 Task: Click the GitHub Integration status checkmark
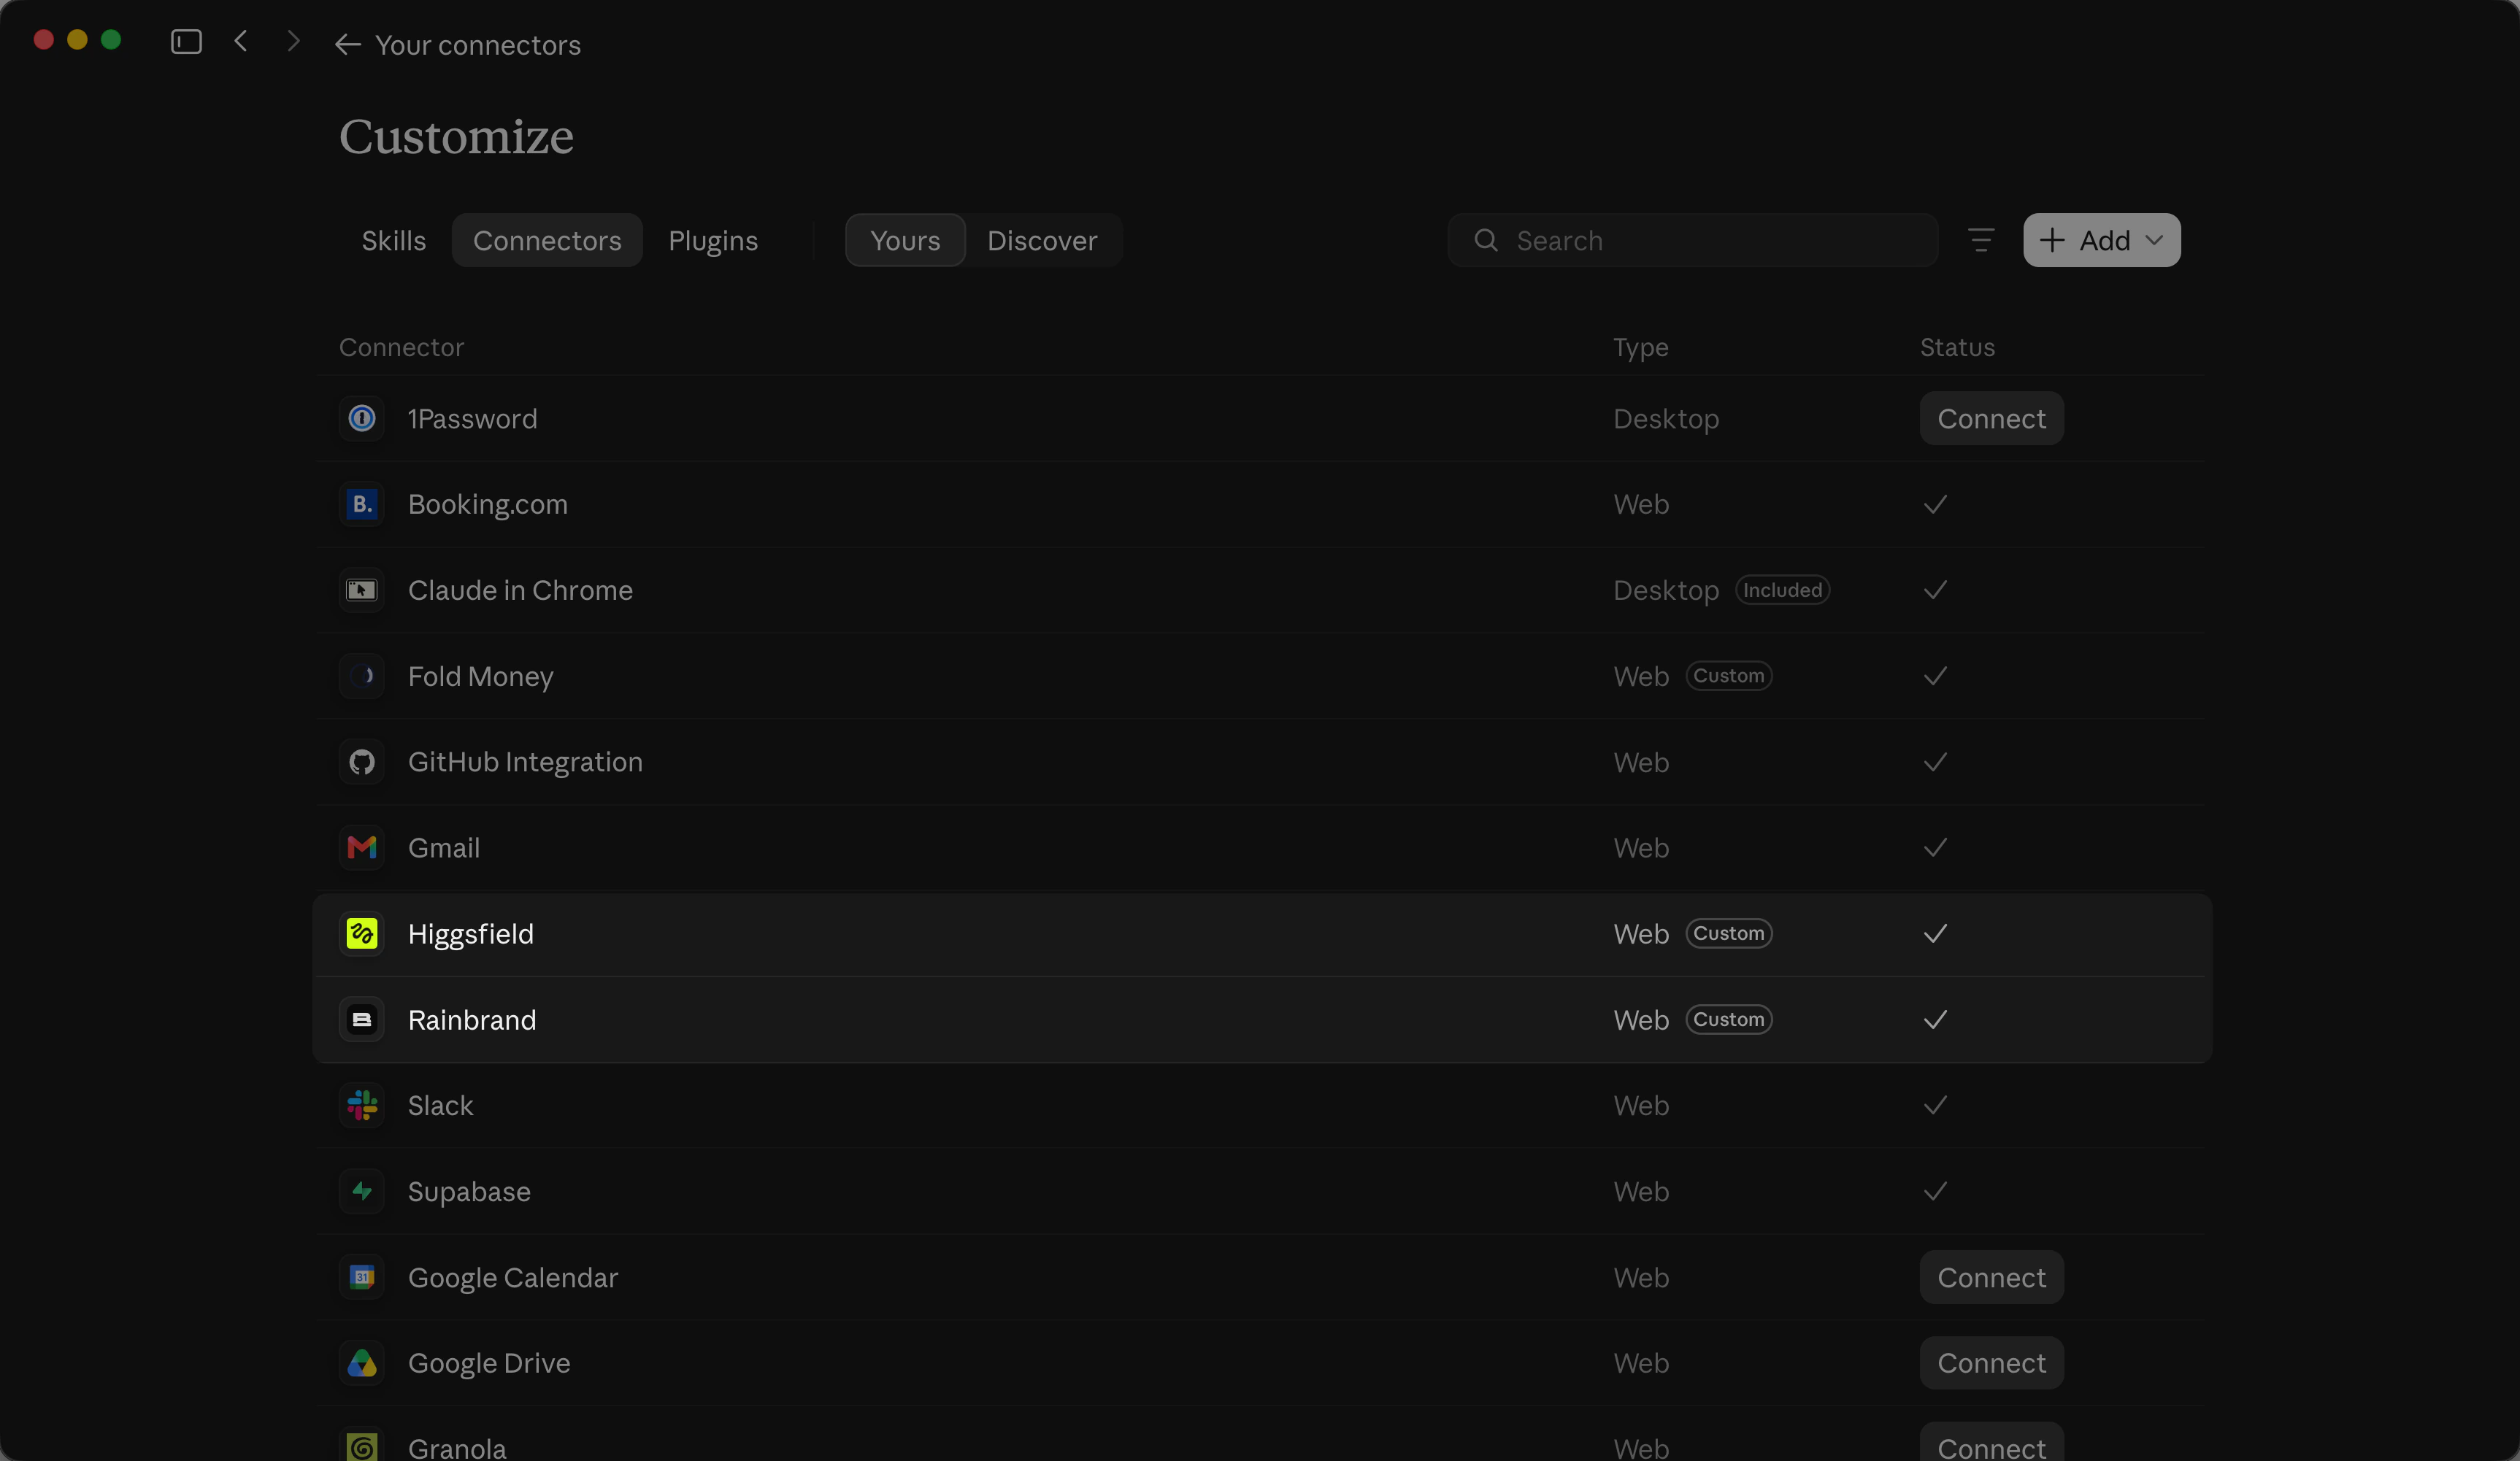pyautogui.click(x=1935, y=762)
